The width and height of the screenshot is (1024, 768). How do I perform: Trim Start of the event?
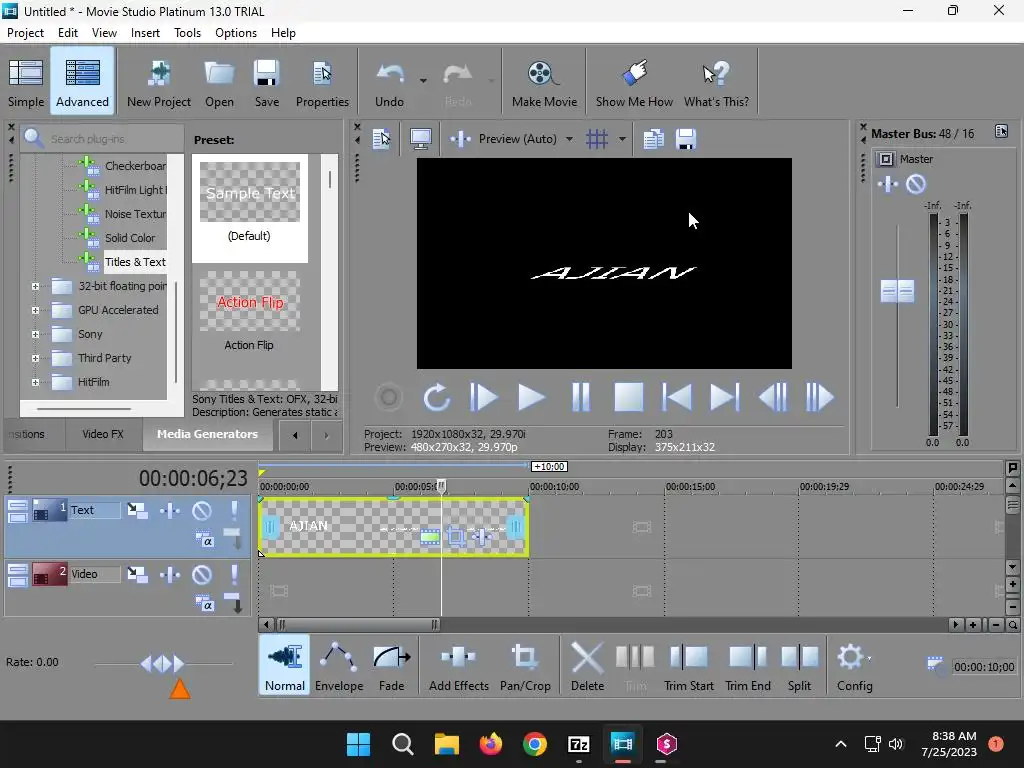[688, 666]
